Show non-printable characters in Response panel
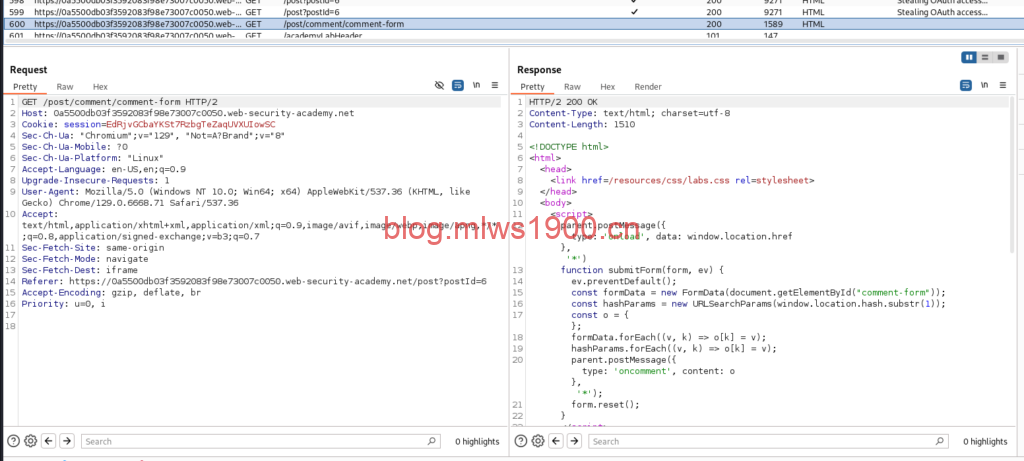Screen dimensions: 1024x461 984,86
